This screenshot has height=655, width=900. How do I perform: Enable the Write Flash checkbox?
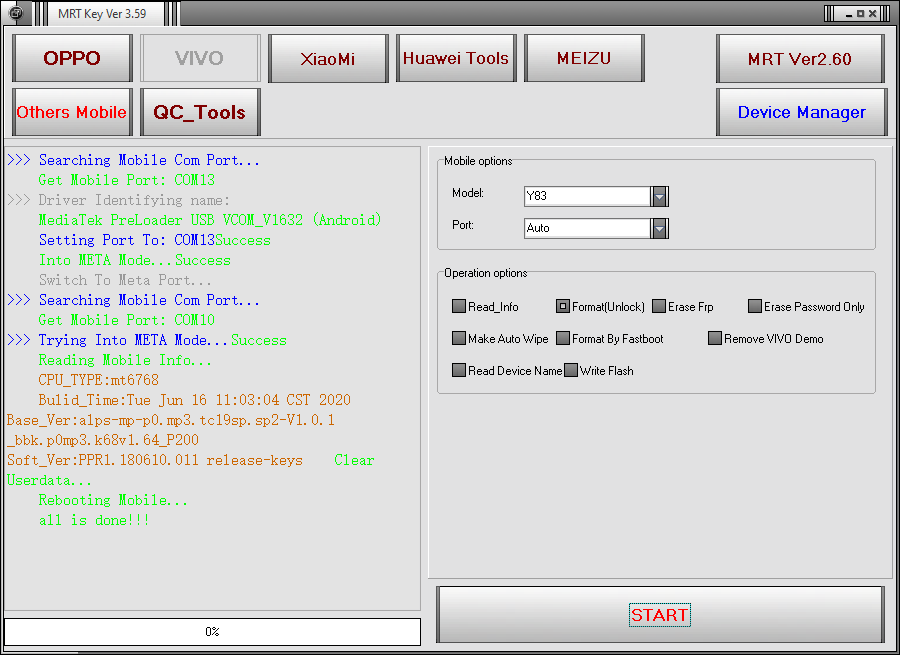(571, 371)
